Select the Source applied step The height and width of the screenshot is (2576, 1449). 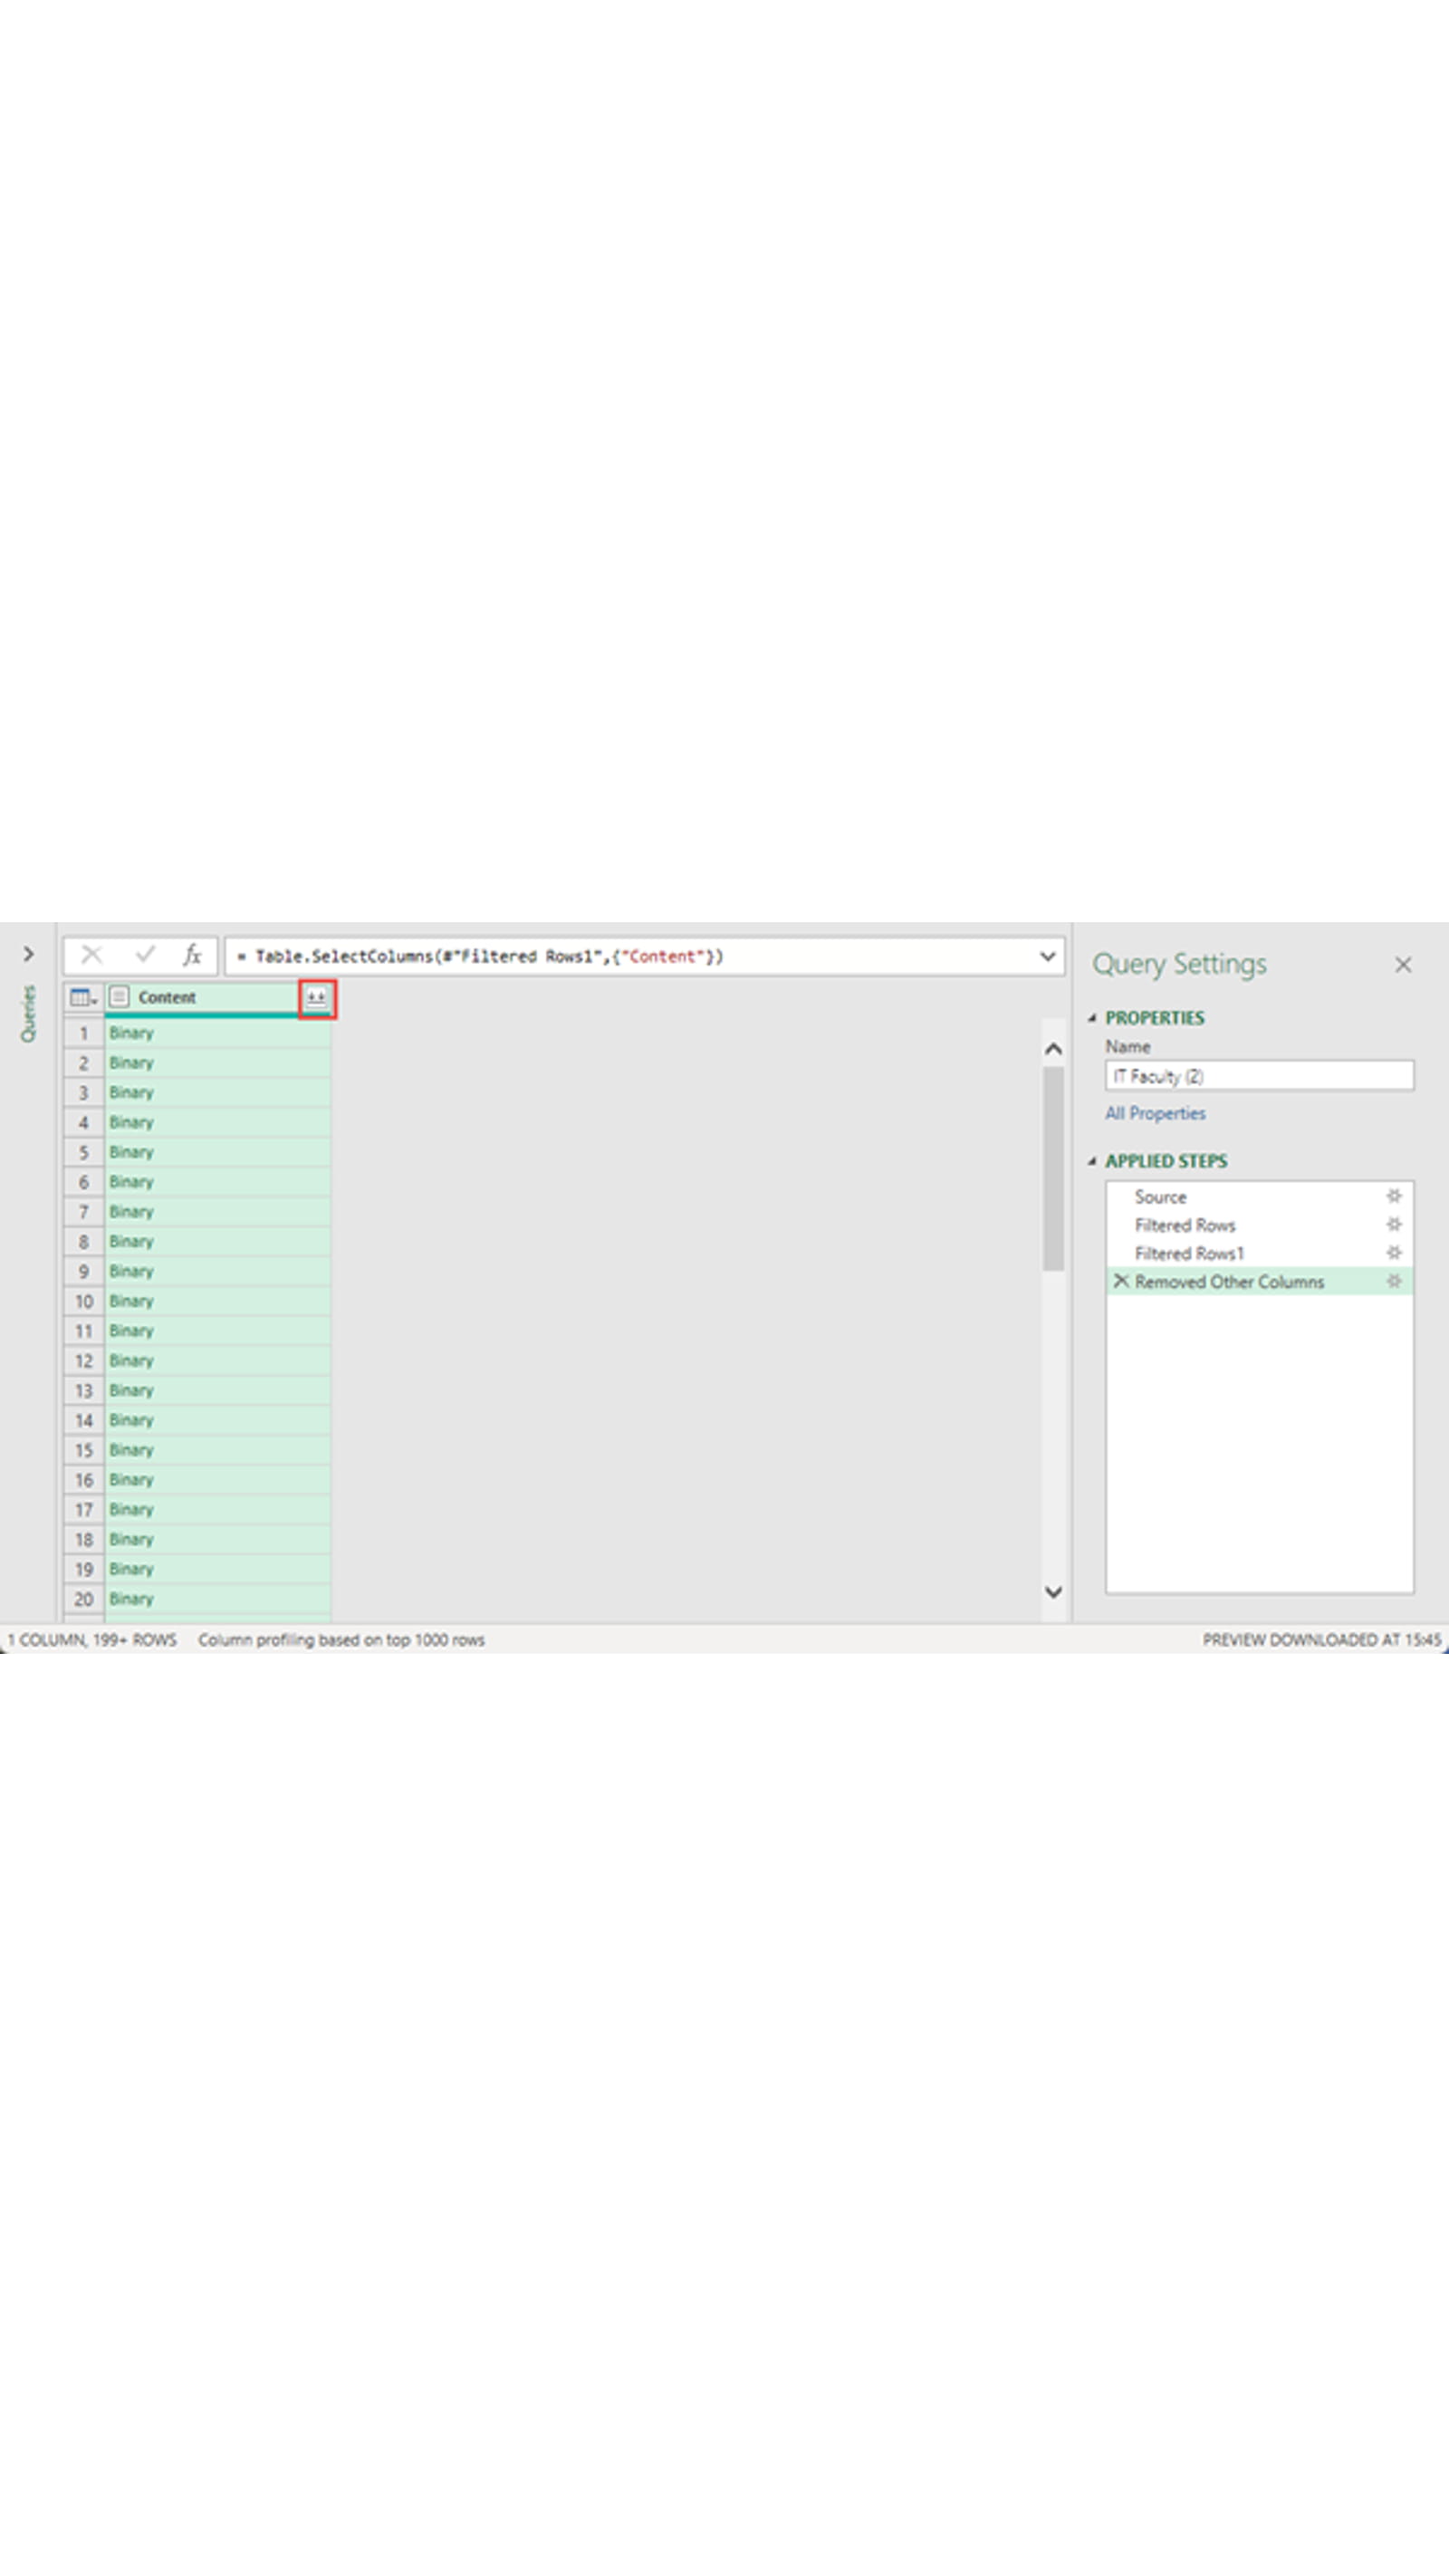[1160, 1197]
